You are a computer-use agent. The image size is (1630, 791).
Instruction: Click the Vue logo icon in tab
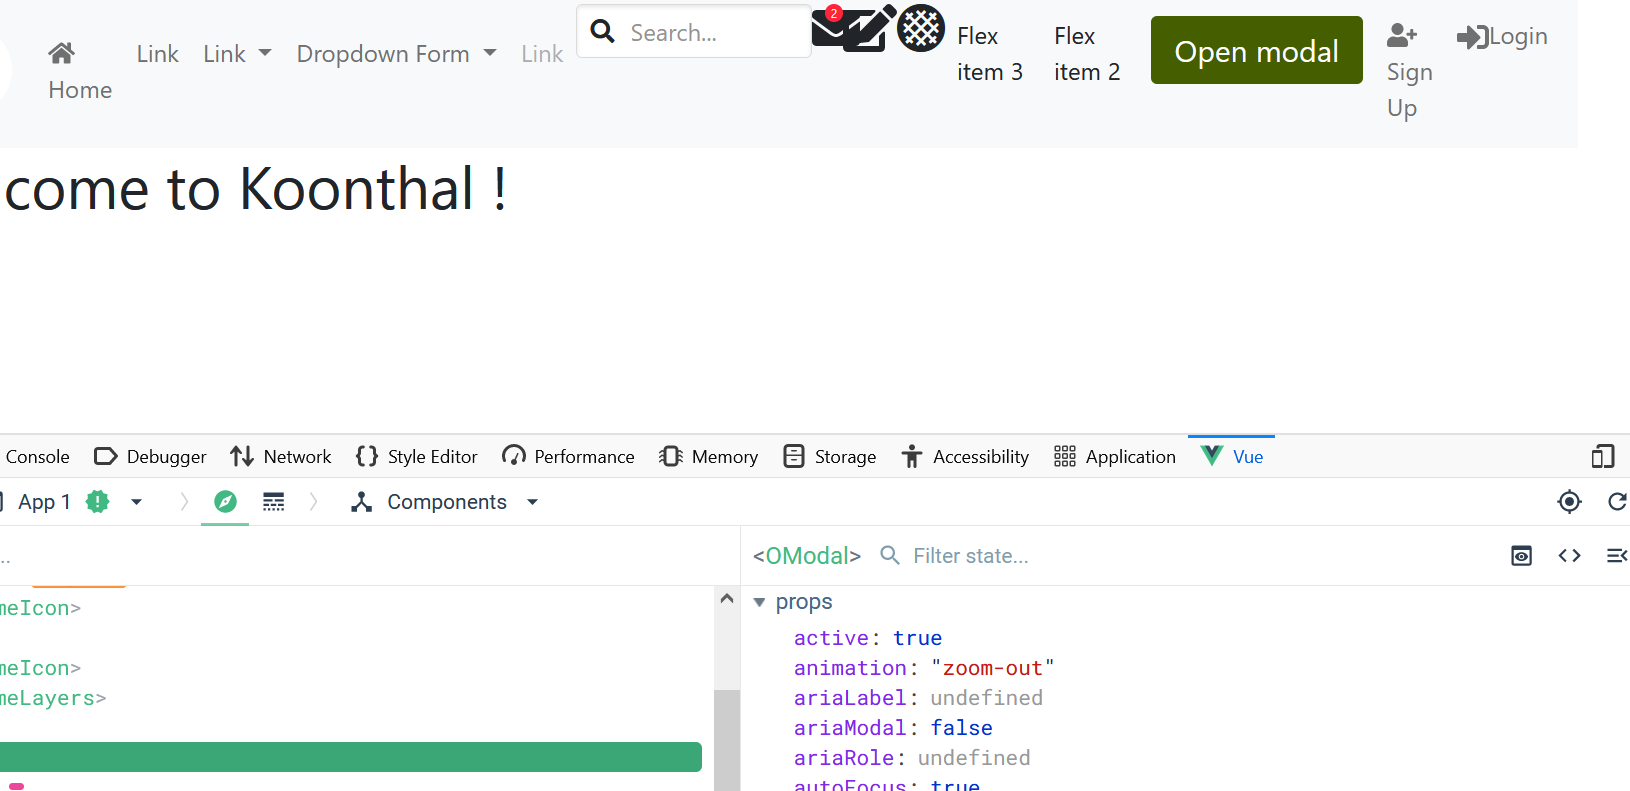point(1212,456)
